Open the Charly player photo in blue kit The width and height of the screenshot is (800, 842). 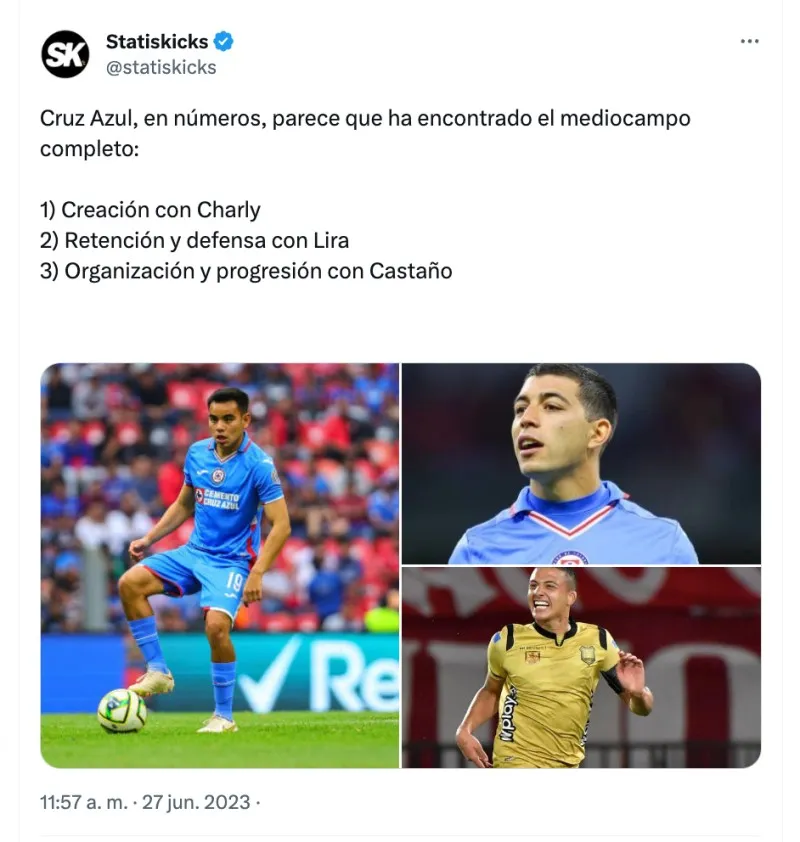pyautogui.click(x=220, y=565)
